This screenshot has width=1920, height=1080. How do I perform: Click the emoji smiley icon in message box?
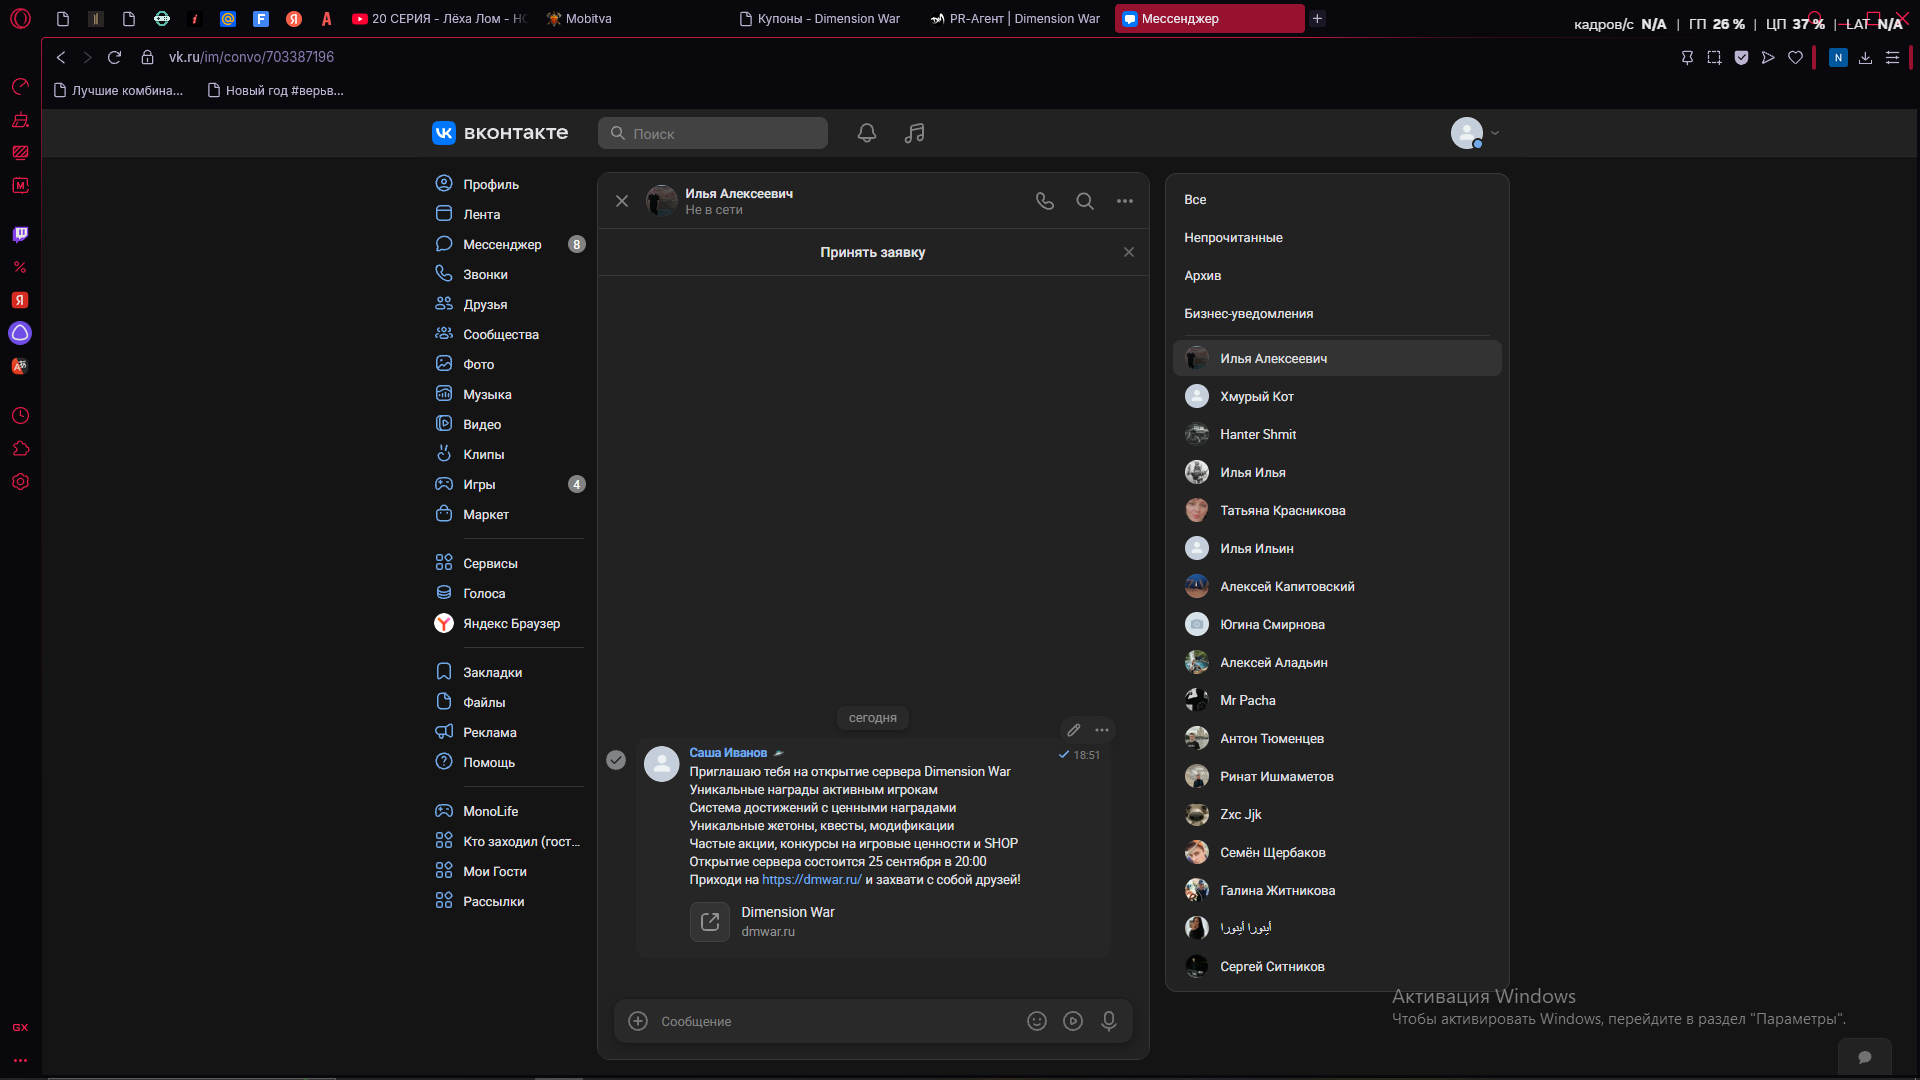(x=1037, y=1021)
